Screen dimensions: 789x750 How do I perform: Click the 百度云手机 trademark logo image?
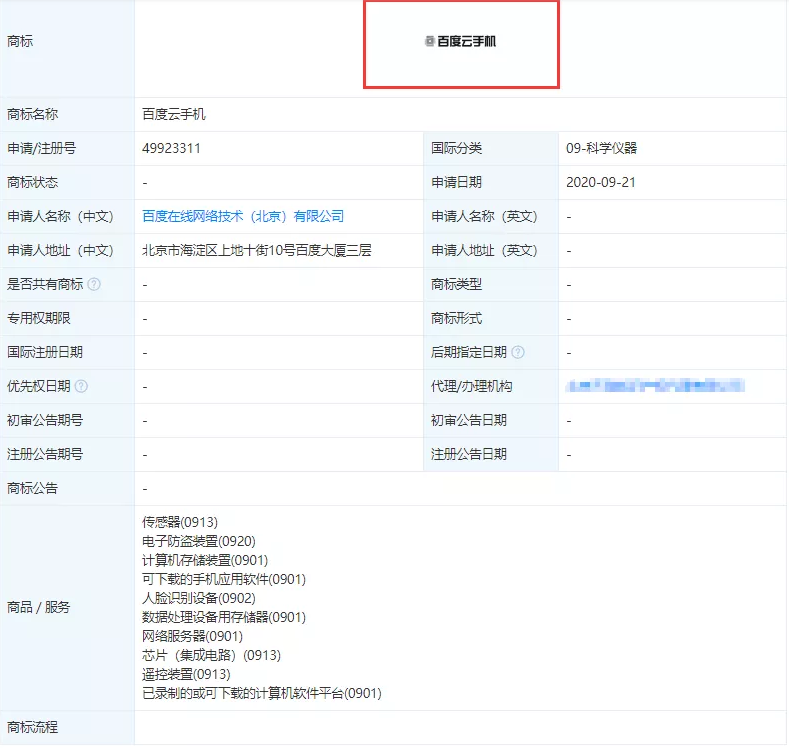click(461, 44)
